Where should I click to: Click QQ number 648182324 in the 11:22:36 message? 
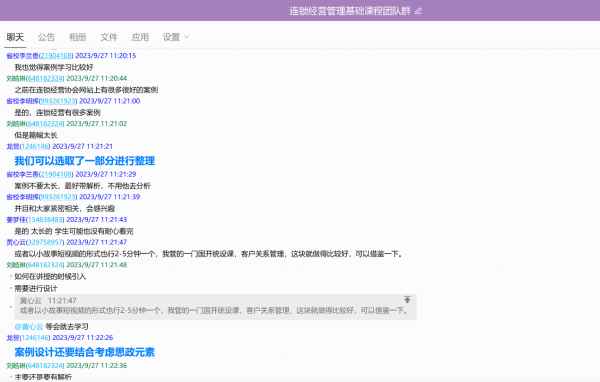45,366
